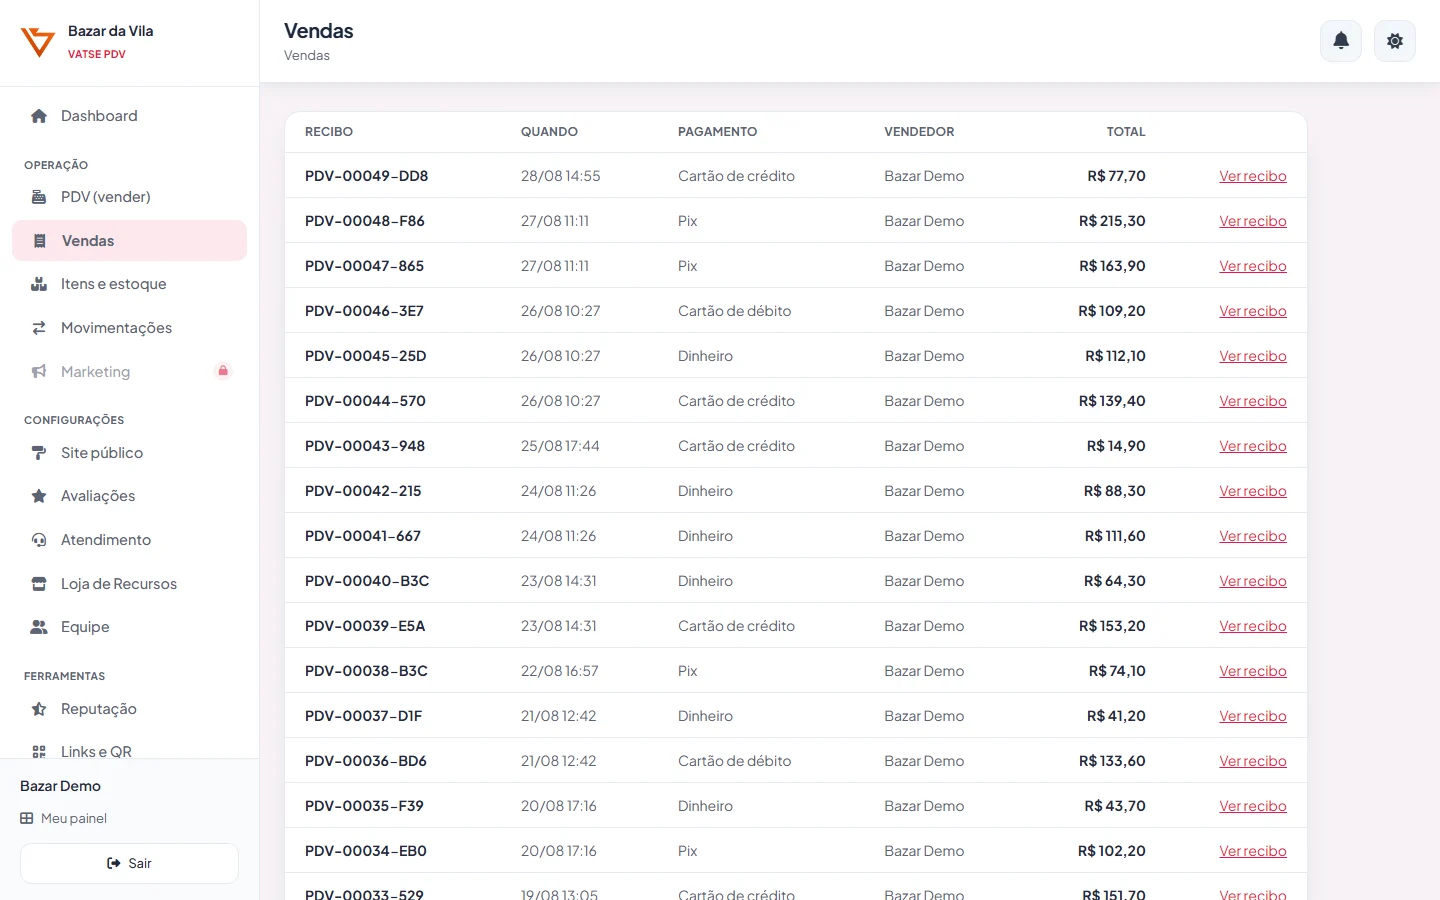
Task: Open PDV (vender) cash register icon
Action: pos(39,197)
